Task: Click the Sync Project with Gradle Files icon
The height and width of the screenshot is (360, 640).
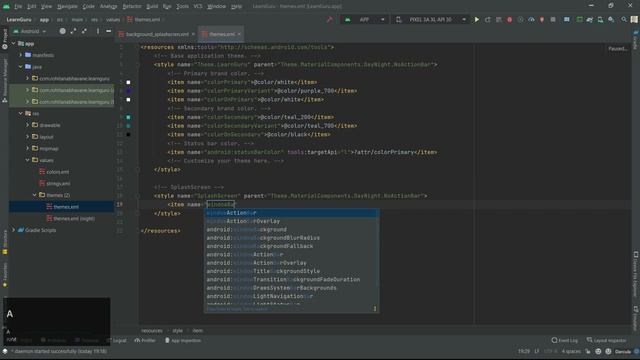Action: 590,20
